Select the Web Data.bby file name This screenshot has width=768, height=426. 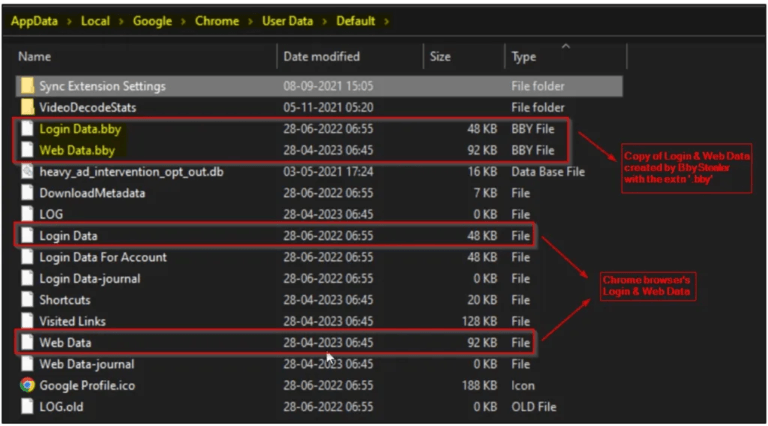coord(77,150)
